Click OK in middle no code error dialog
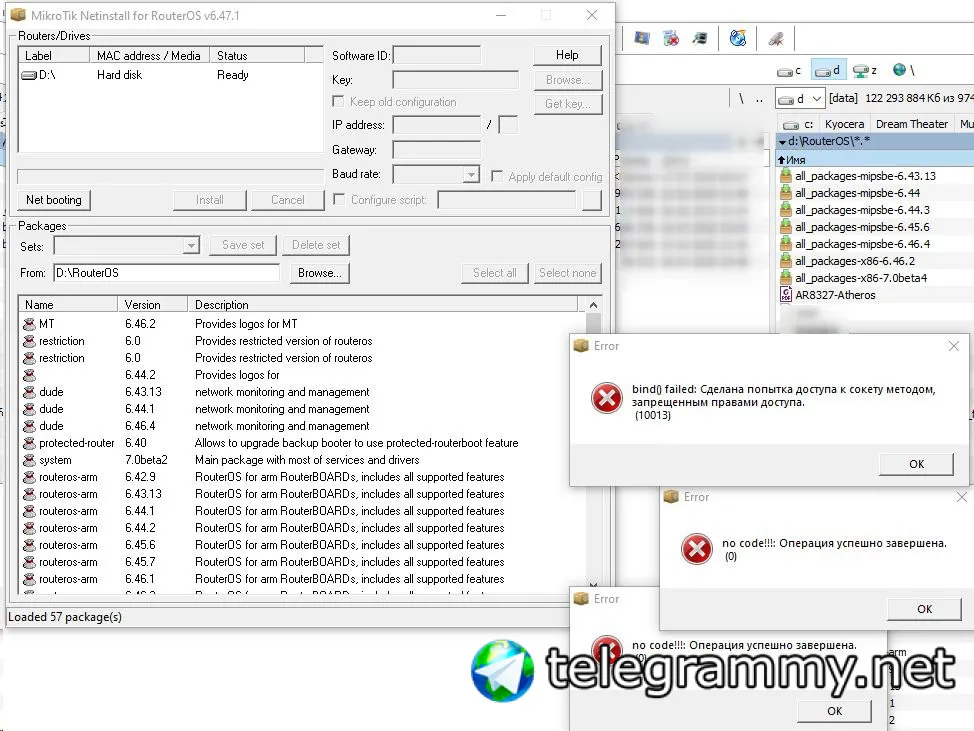This screenshot has width=974, height=731. tap(924, 609)
